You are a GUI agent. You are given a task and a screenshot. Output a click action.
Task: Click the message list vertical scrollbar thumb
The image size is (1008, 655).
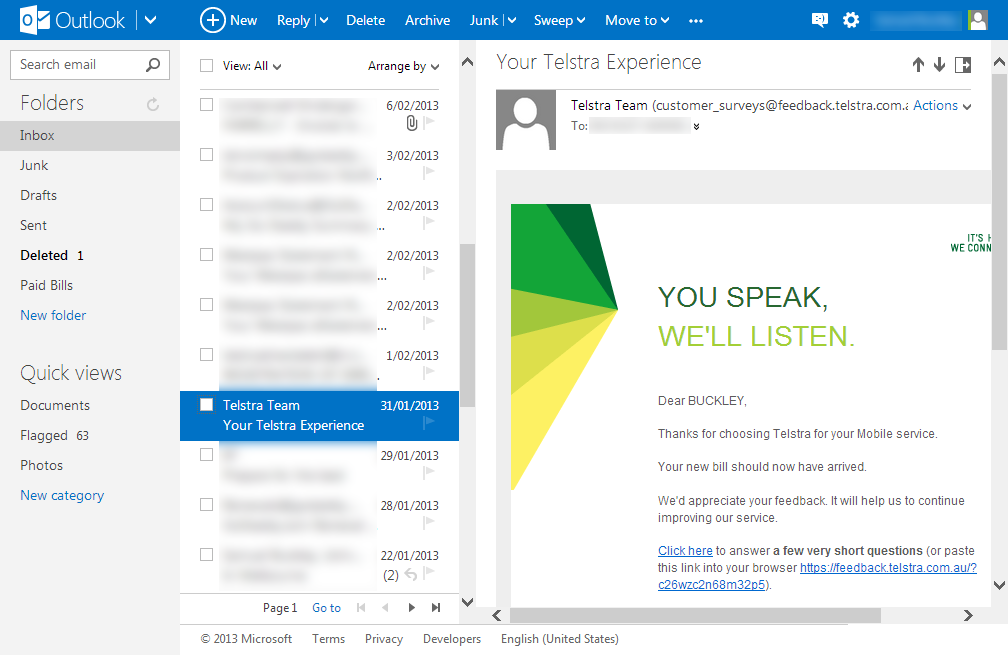click(x=467, y=325)
